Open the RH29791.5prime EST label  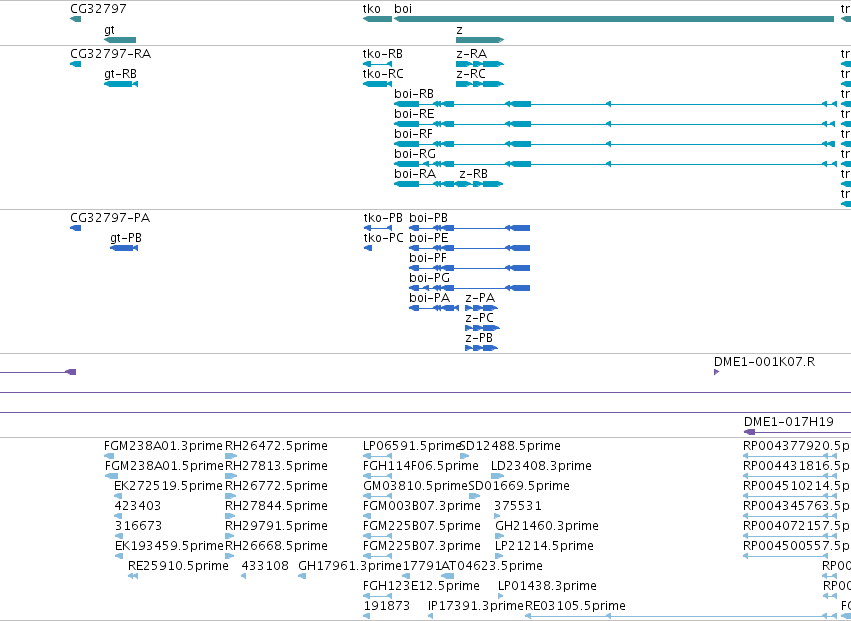pos(276,526)
